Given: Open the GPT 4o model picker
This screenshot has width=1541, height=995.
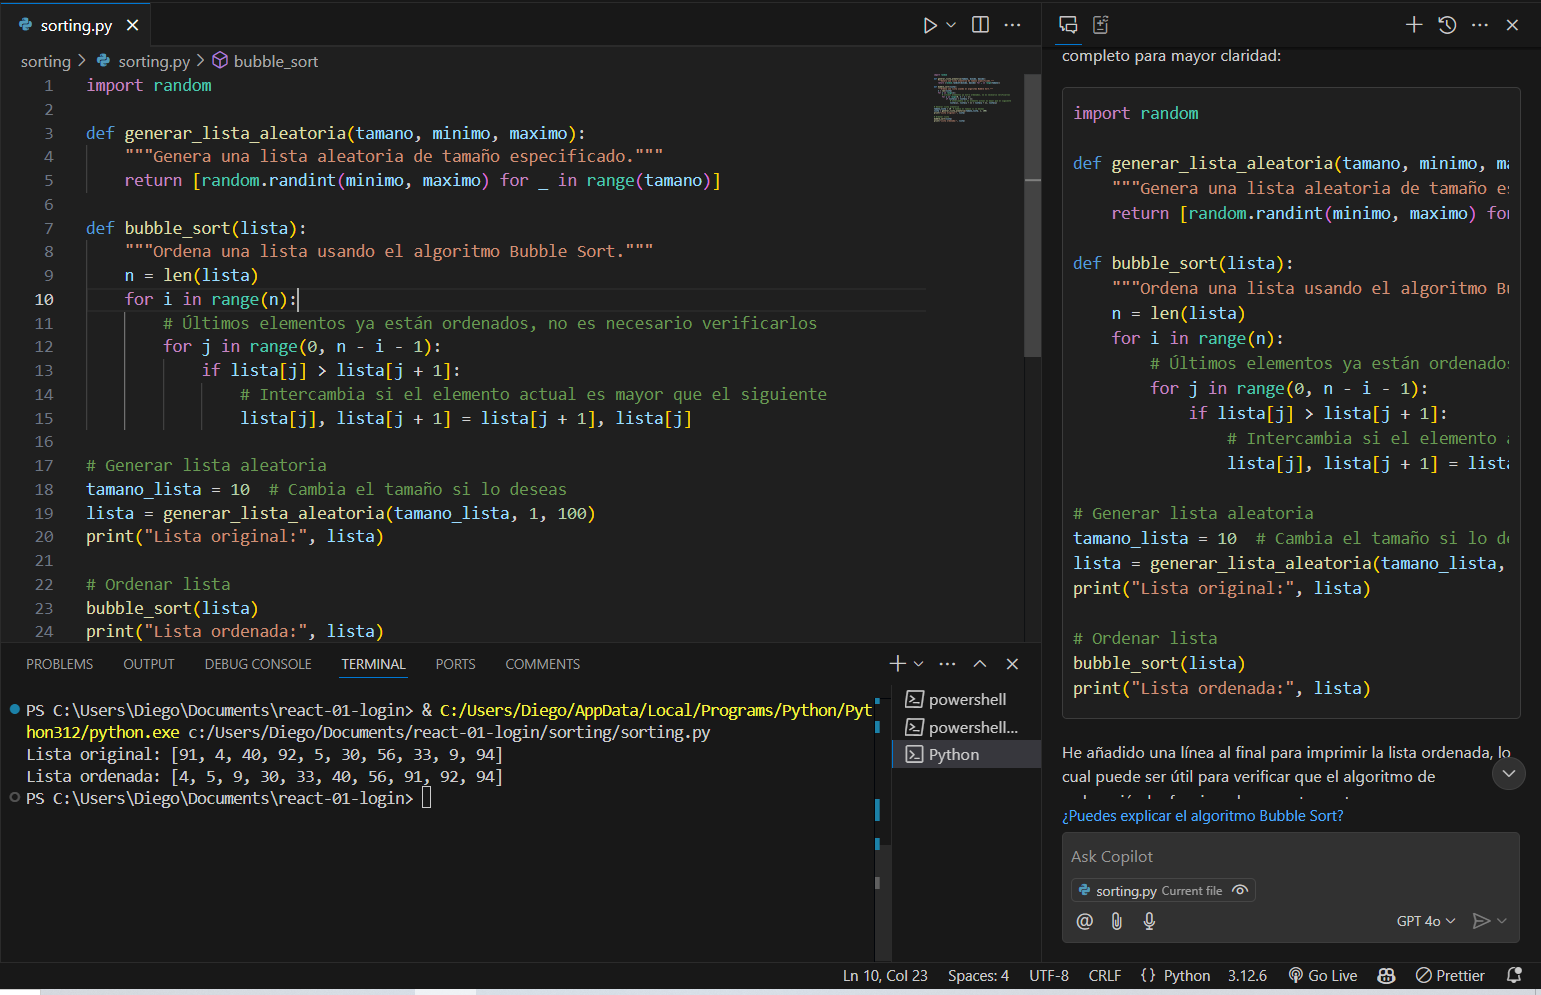Looking at the screenshot, I should [1425, 921].
